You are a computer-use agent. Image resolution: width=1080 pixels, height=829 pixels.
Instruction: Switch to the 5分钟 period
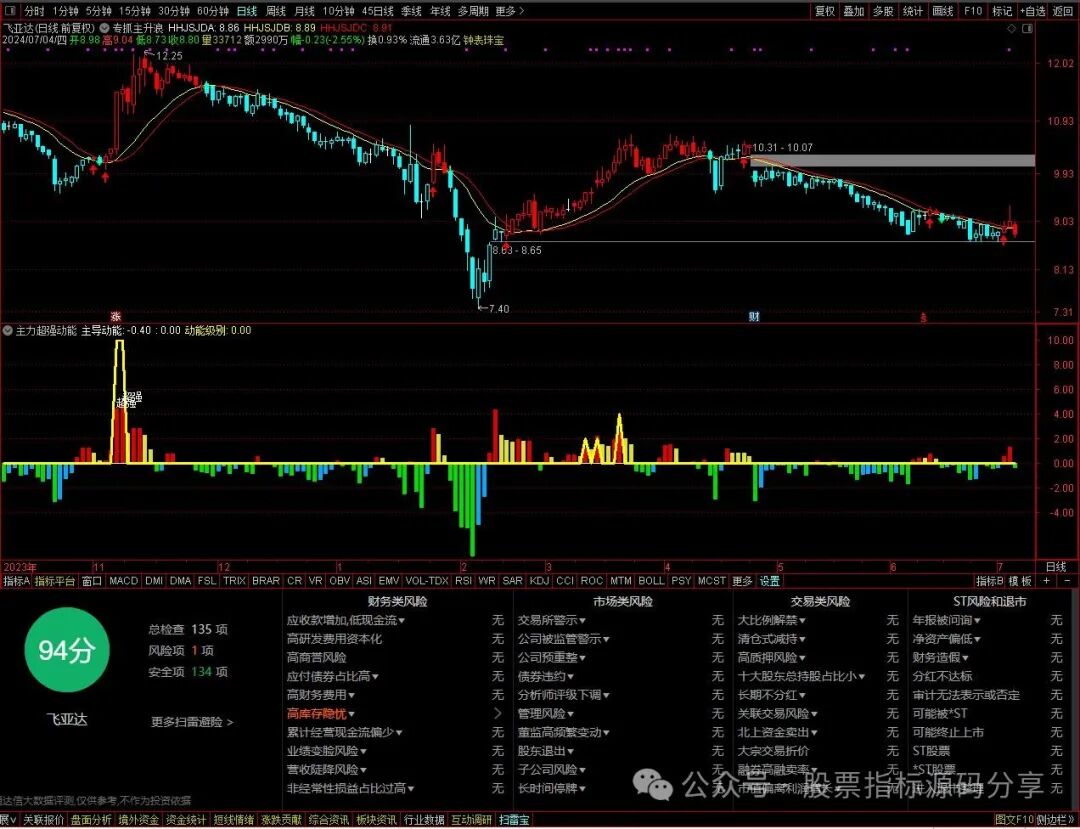[98, 11]
